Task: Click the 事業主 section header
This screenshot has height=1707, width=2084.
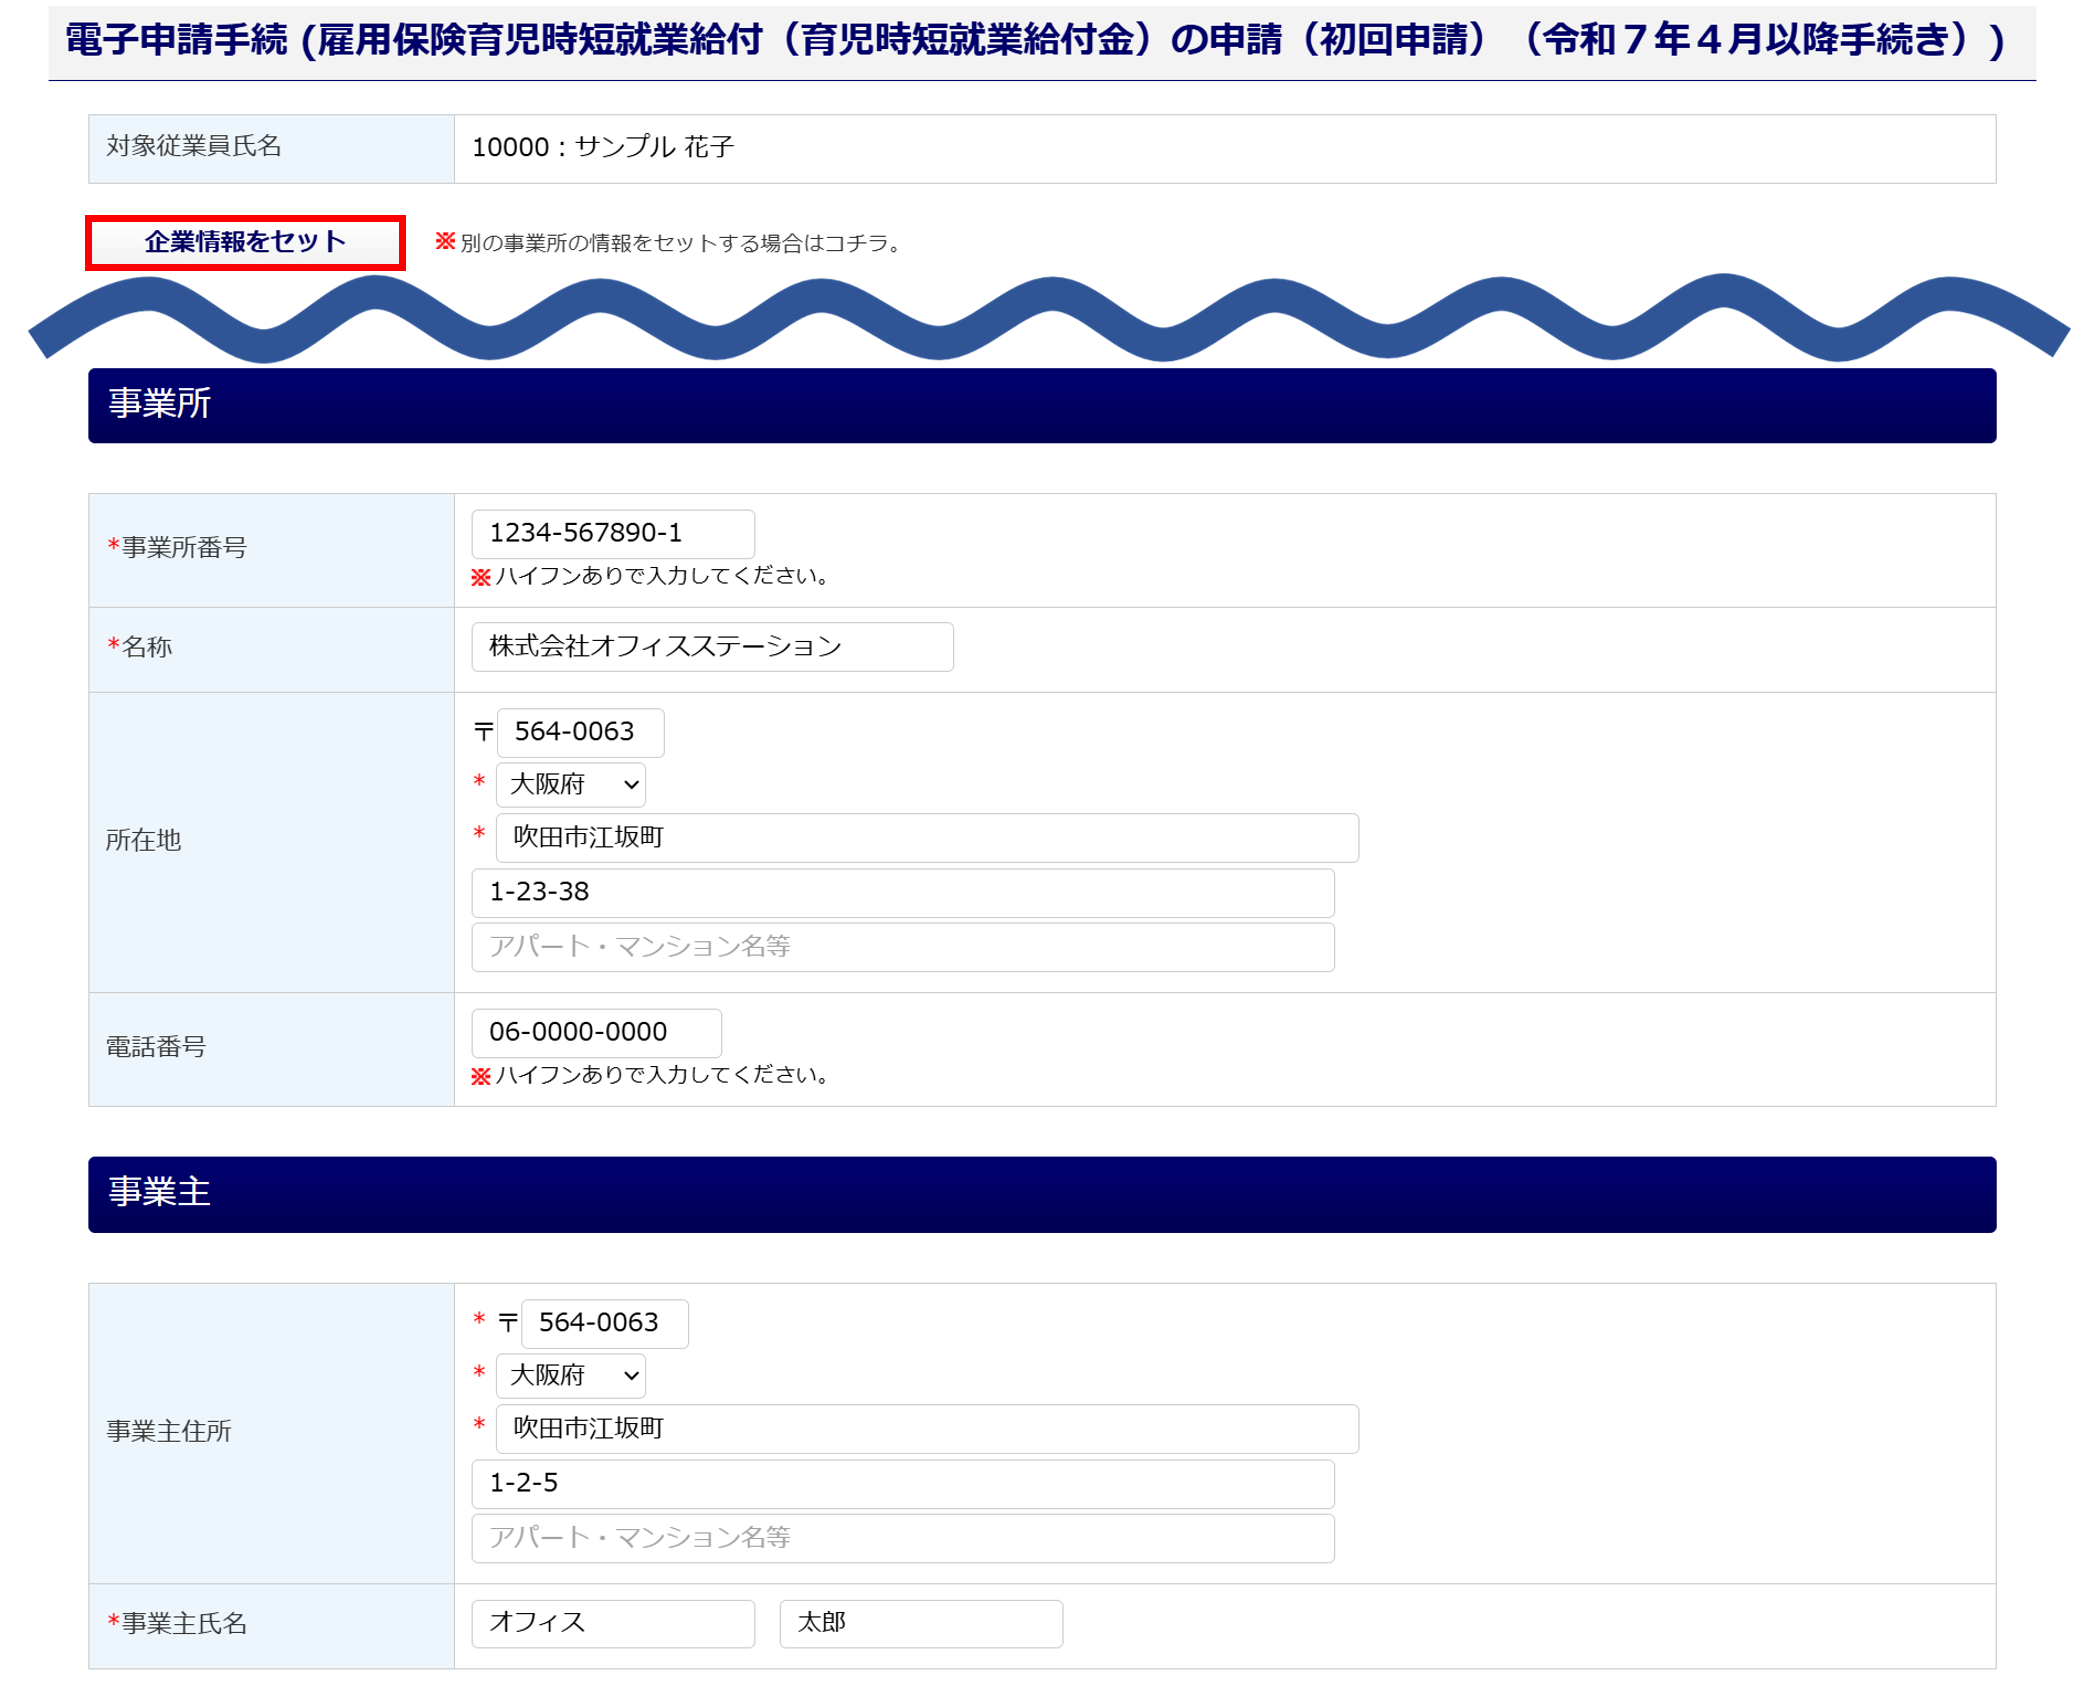Action: click(1041, 1194)
